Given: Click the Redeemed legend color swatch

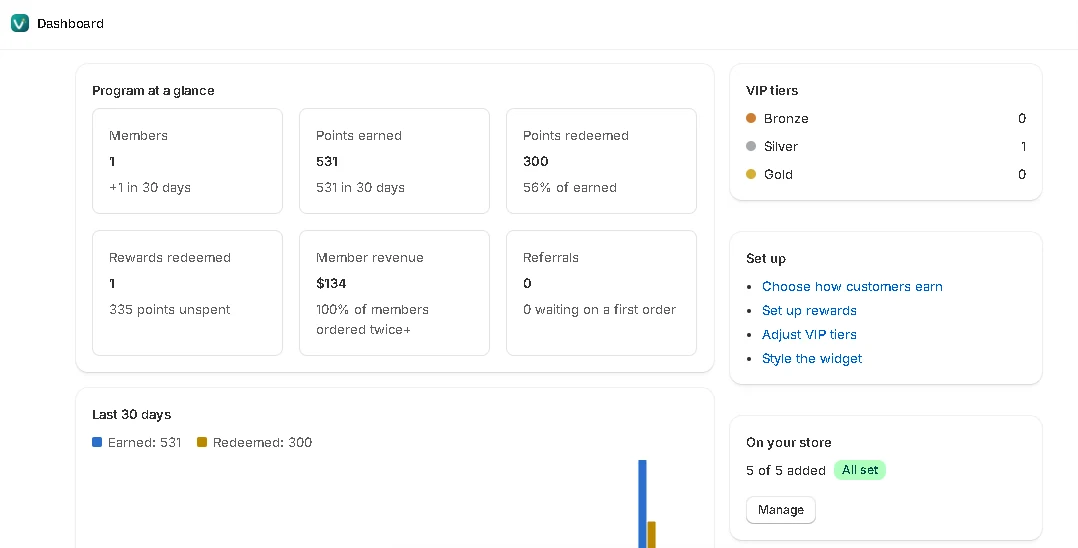Looking at the screenshot, I should (x=201, y=442).
